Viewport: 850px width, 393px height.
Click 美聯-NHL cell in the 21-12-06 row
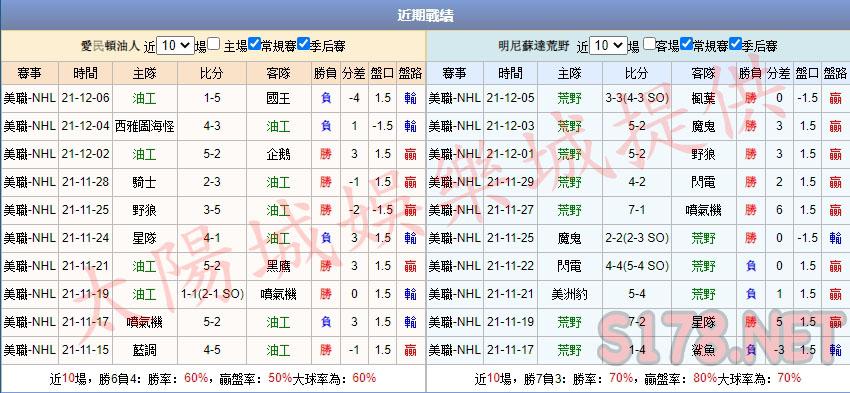pyautogui.click(x=29, y=98)
